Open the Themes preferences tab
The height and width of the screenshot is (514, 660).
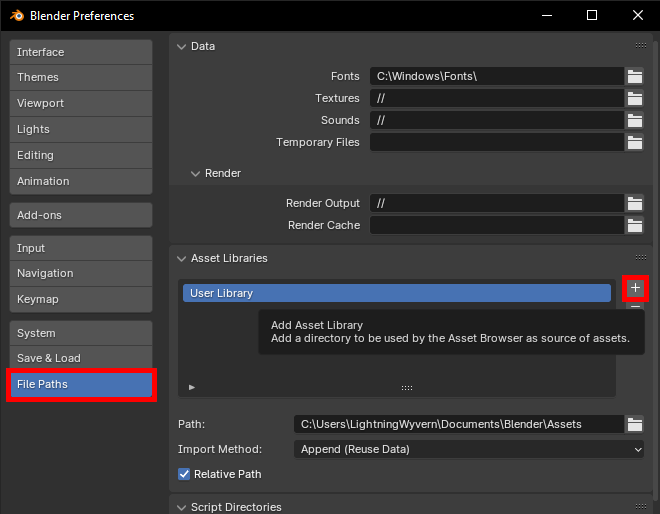point(81,77)
